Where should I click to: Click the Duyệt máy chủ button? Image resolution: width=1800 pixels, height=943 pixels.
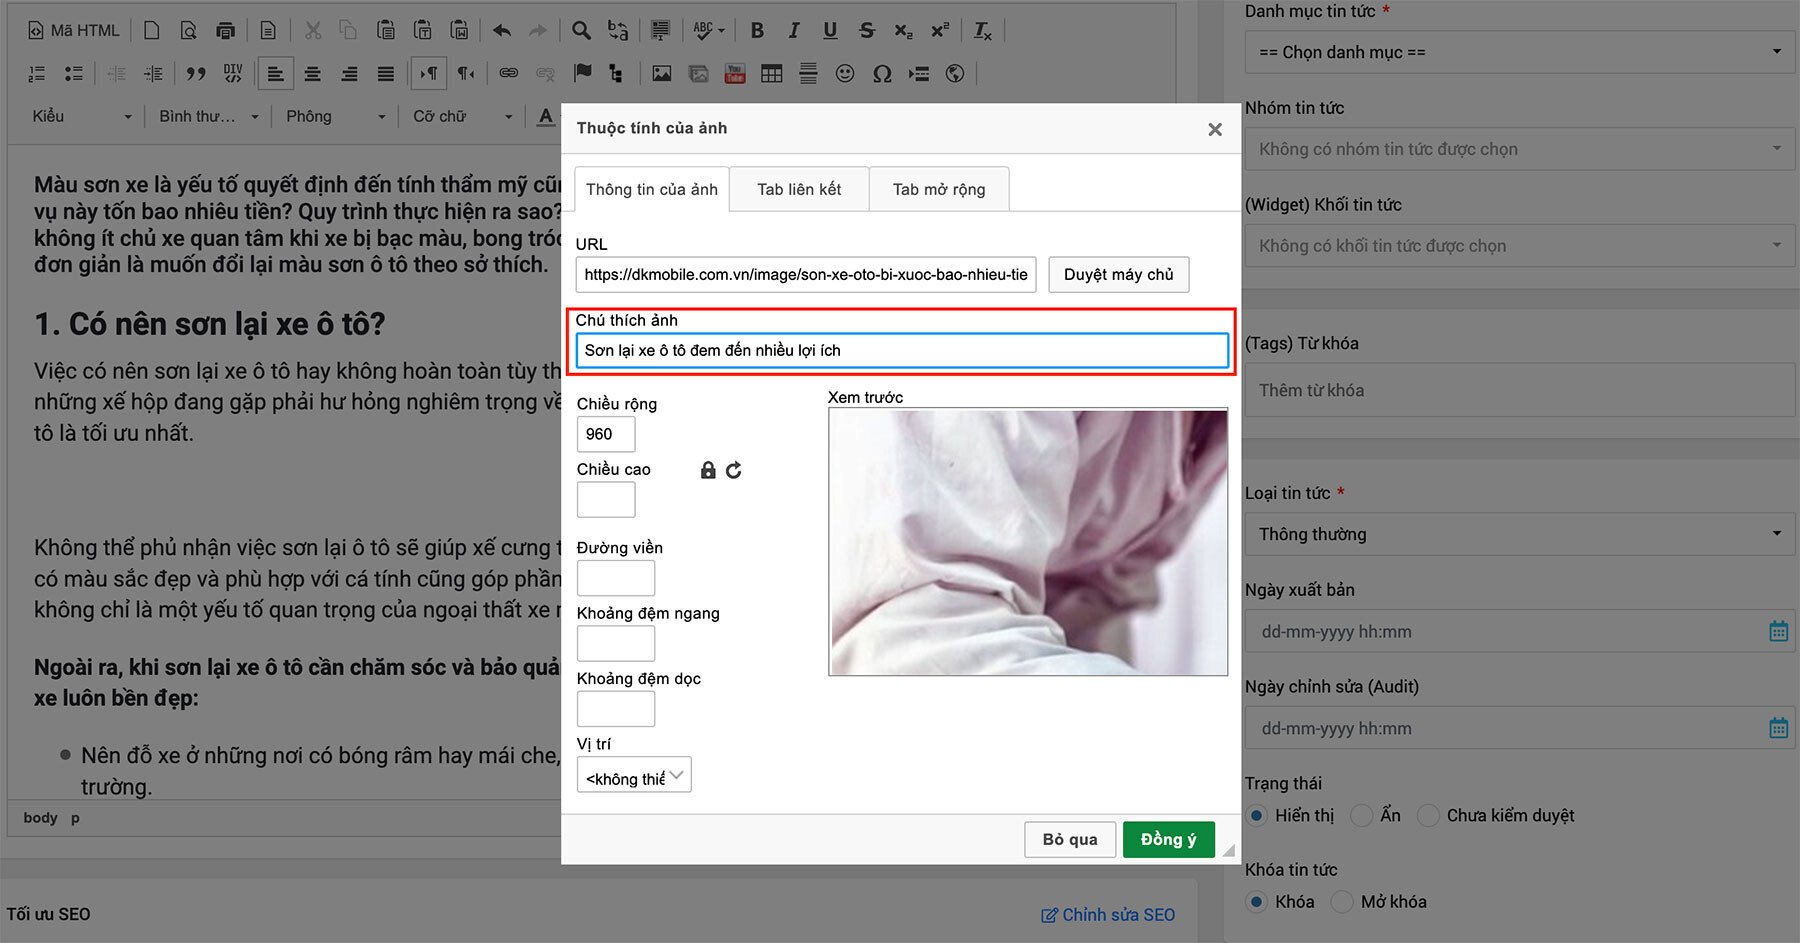point(1118,275)
